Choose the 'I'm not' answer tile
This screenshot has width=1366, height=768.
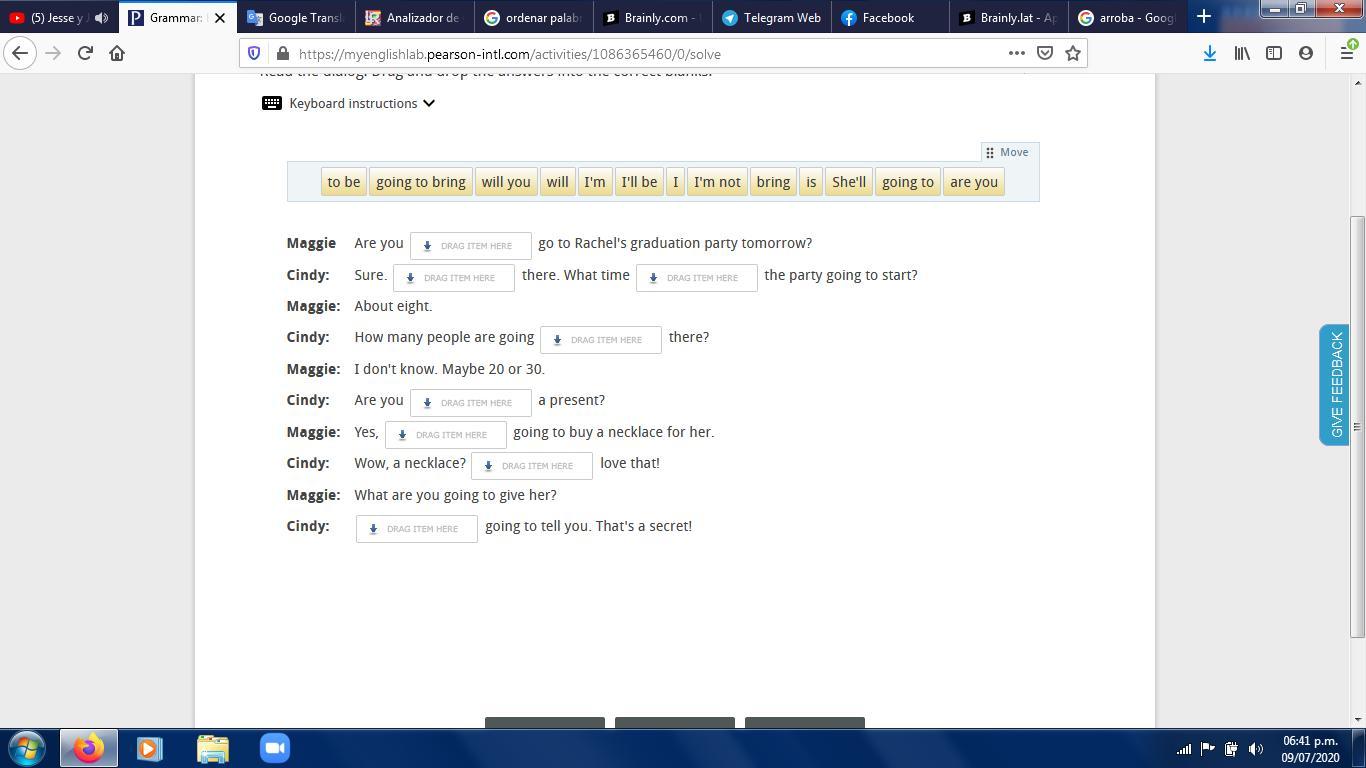[x=717, y=182]
